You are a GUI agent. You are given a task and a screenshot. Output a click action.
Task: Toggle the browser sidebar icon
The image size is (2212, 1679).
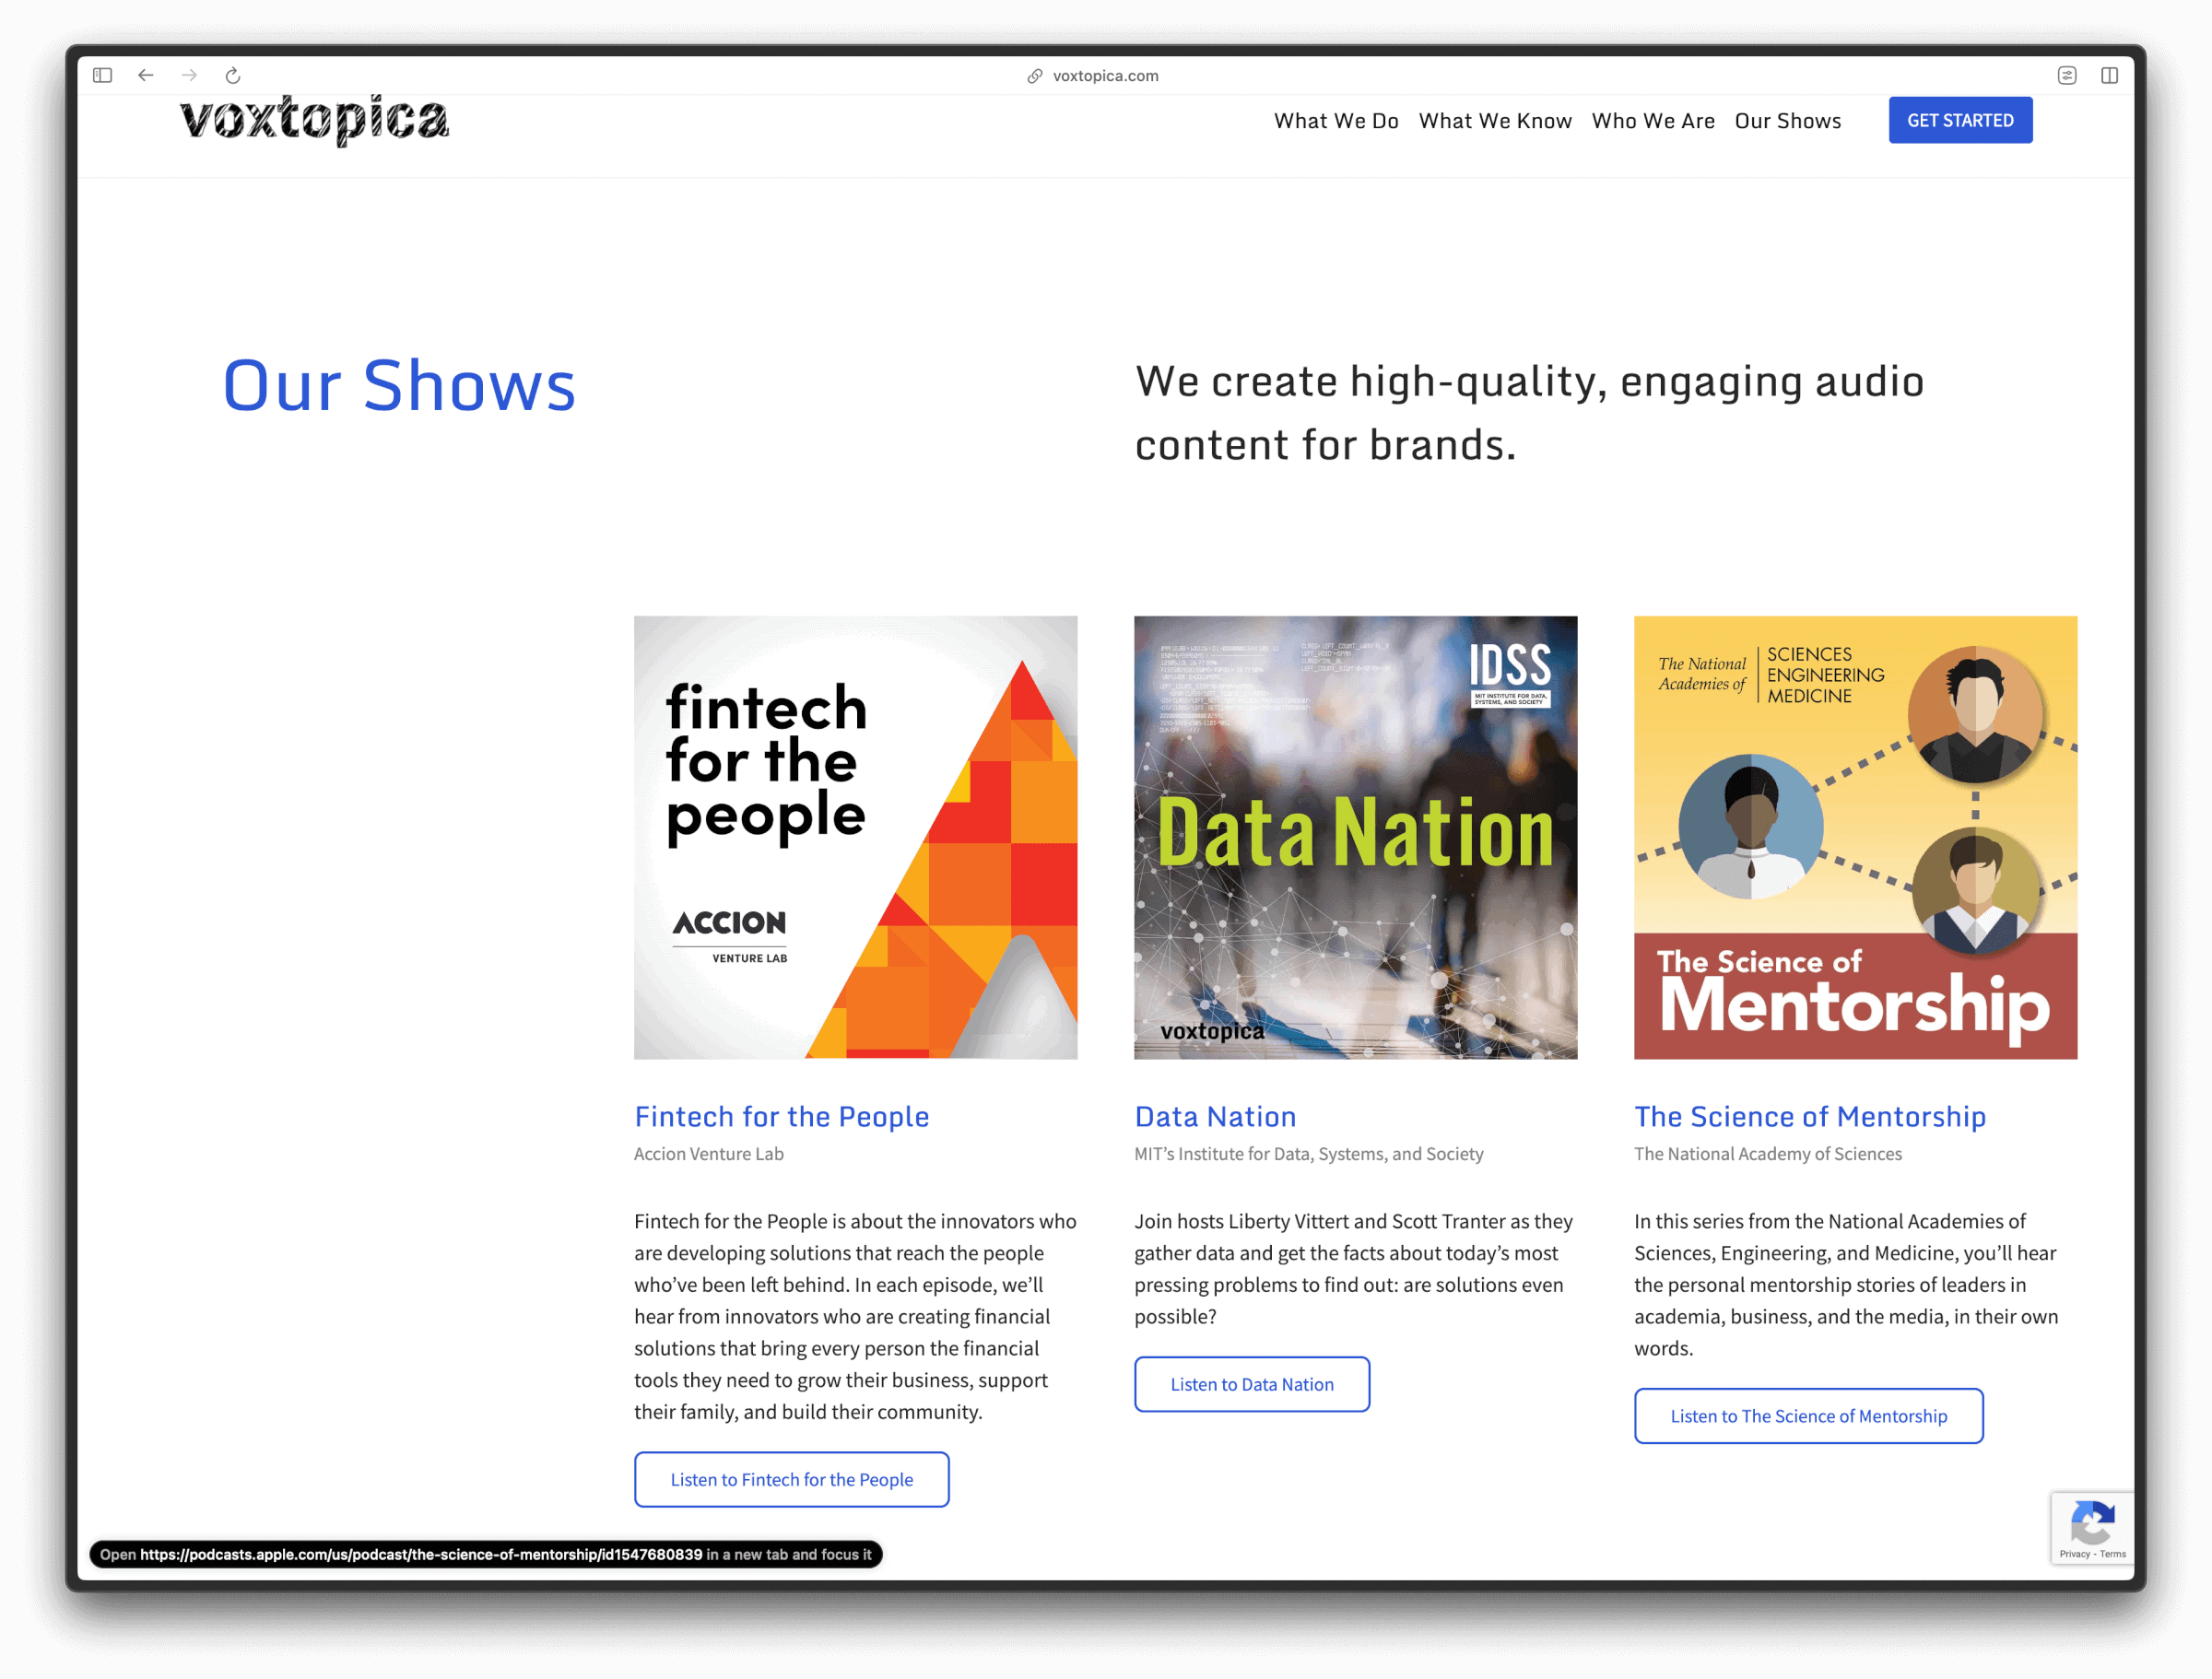102,75
